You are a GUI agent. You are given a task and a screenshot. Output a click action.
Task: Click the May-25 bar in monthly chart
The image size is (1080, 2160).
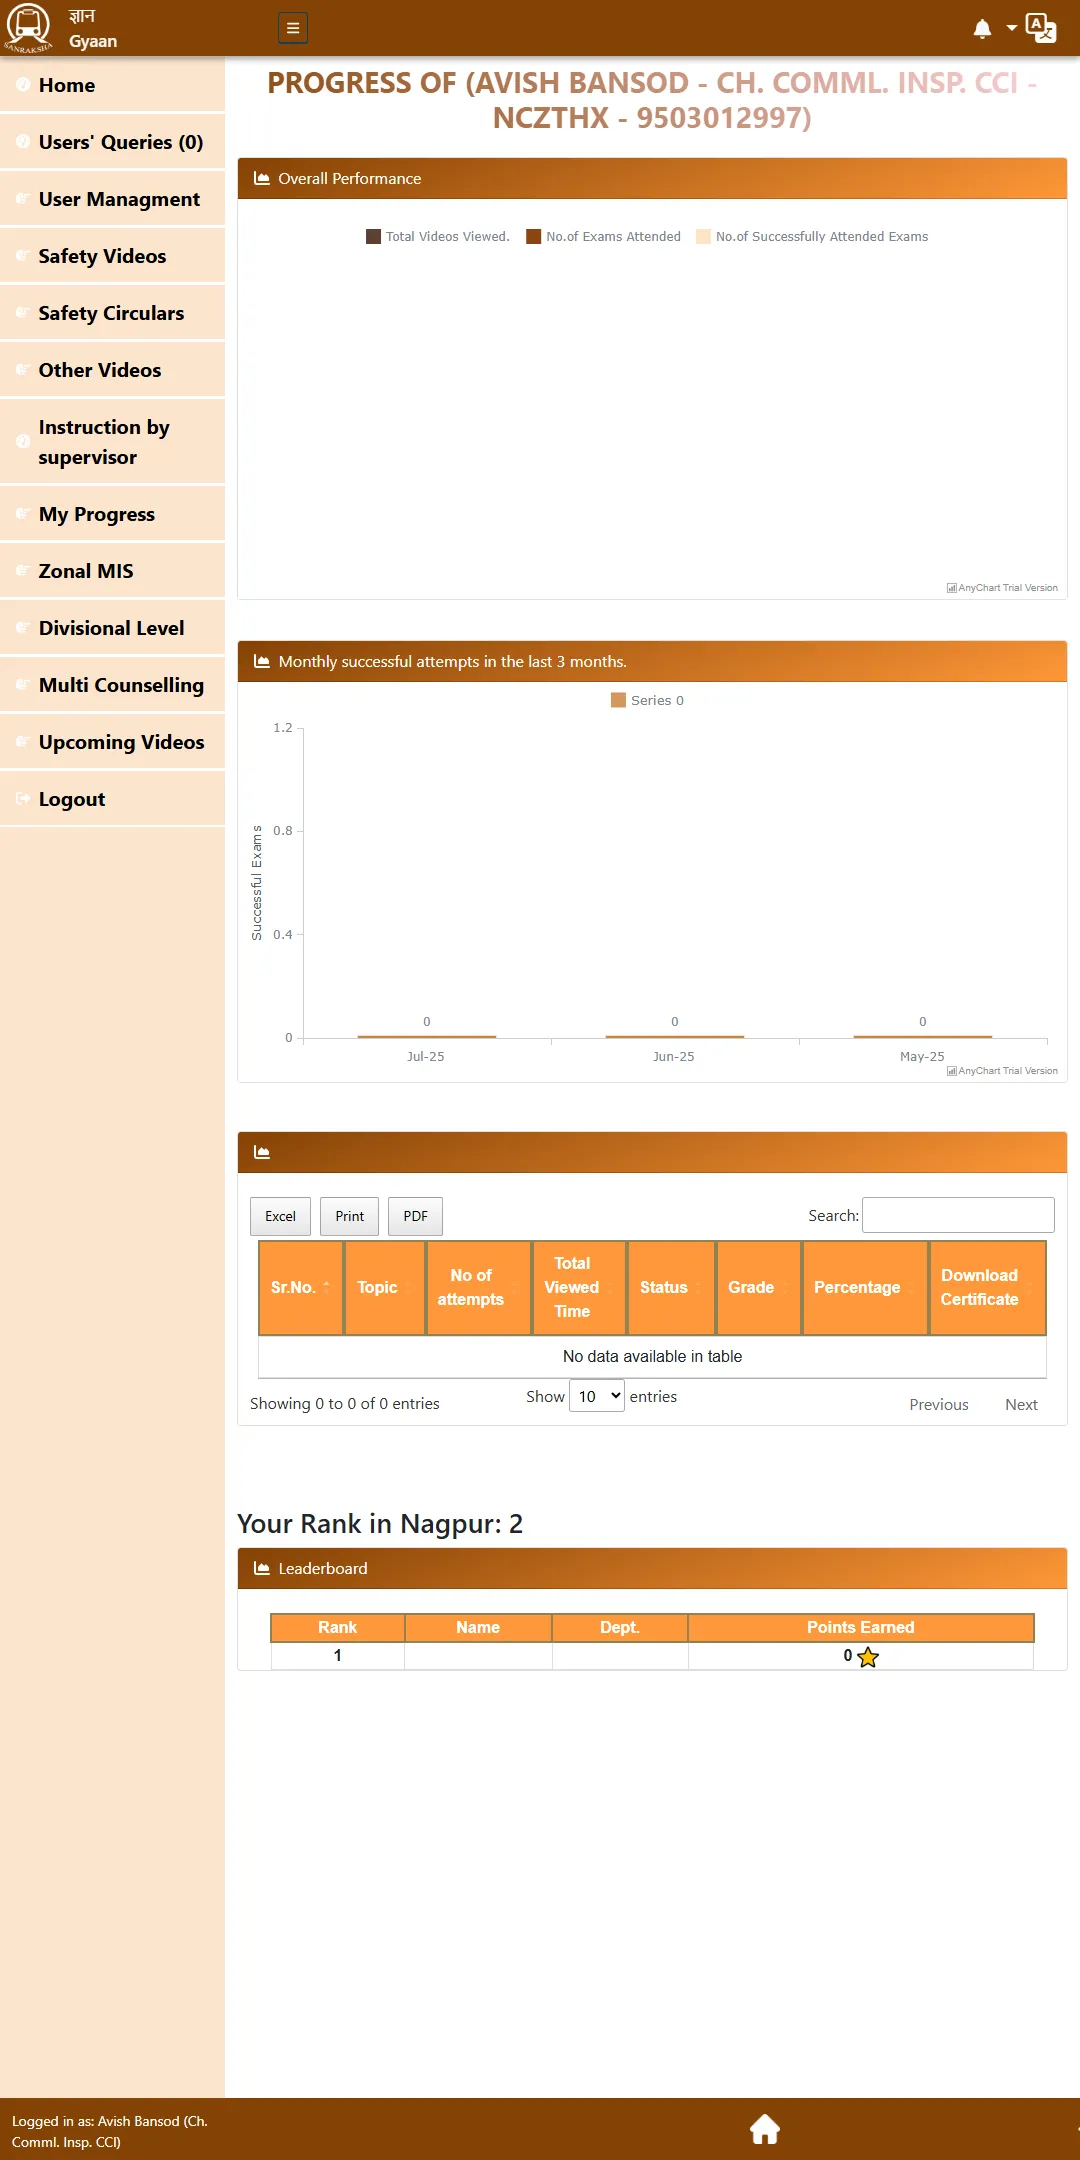pos(923,1036)
